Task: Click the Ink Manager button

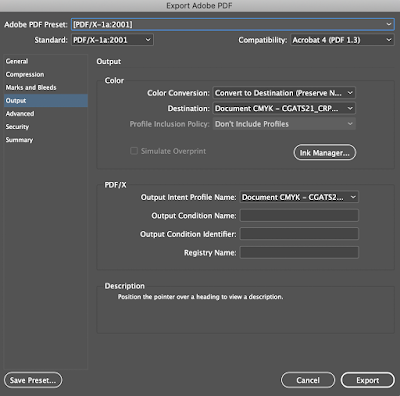Action: 325,152
